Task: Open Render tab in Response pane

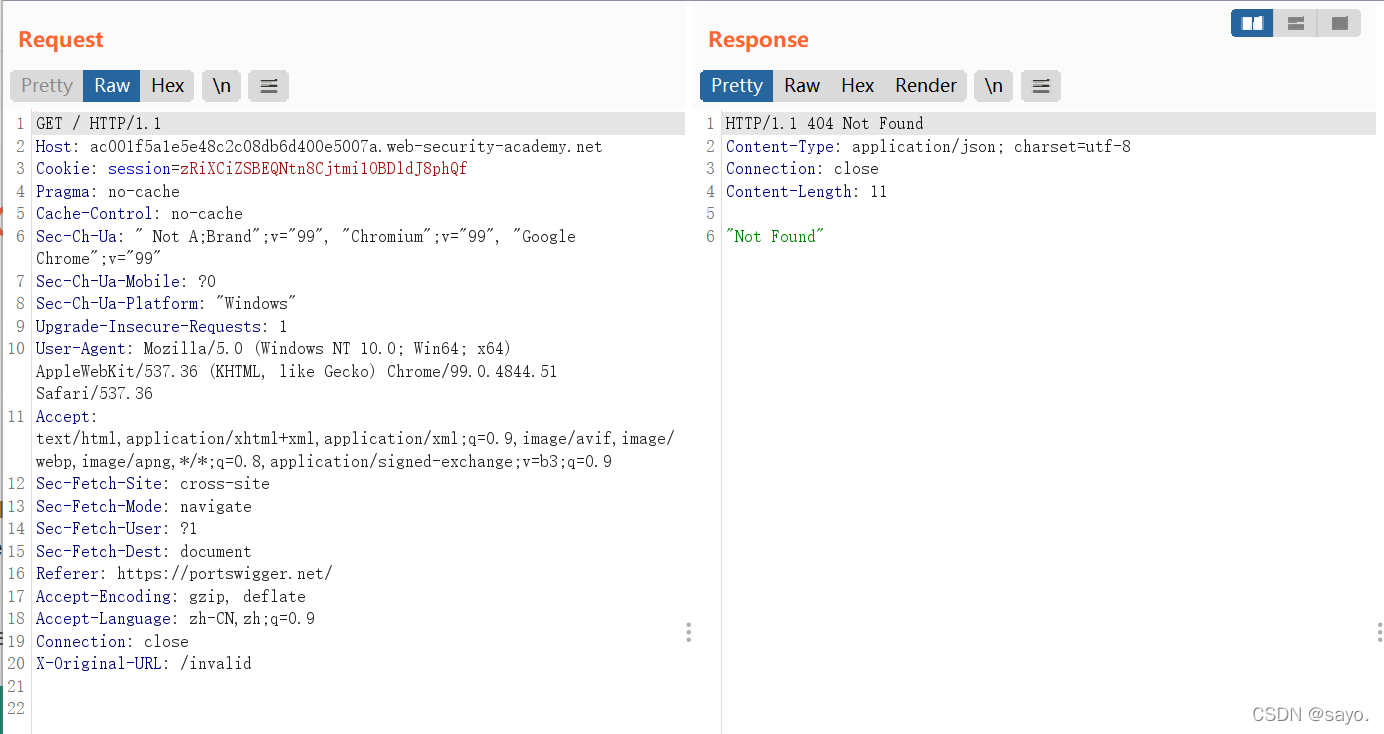Action: point(926,86)
